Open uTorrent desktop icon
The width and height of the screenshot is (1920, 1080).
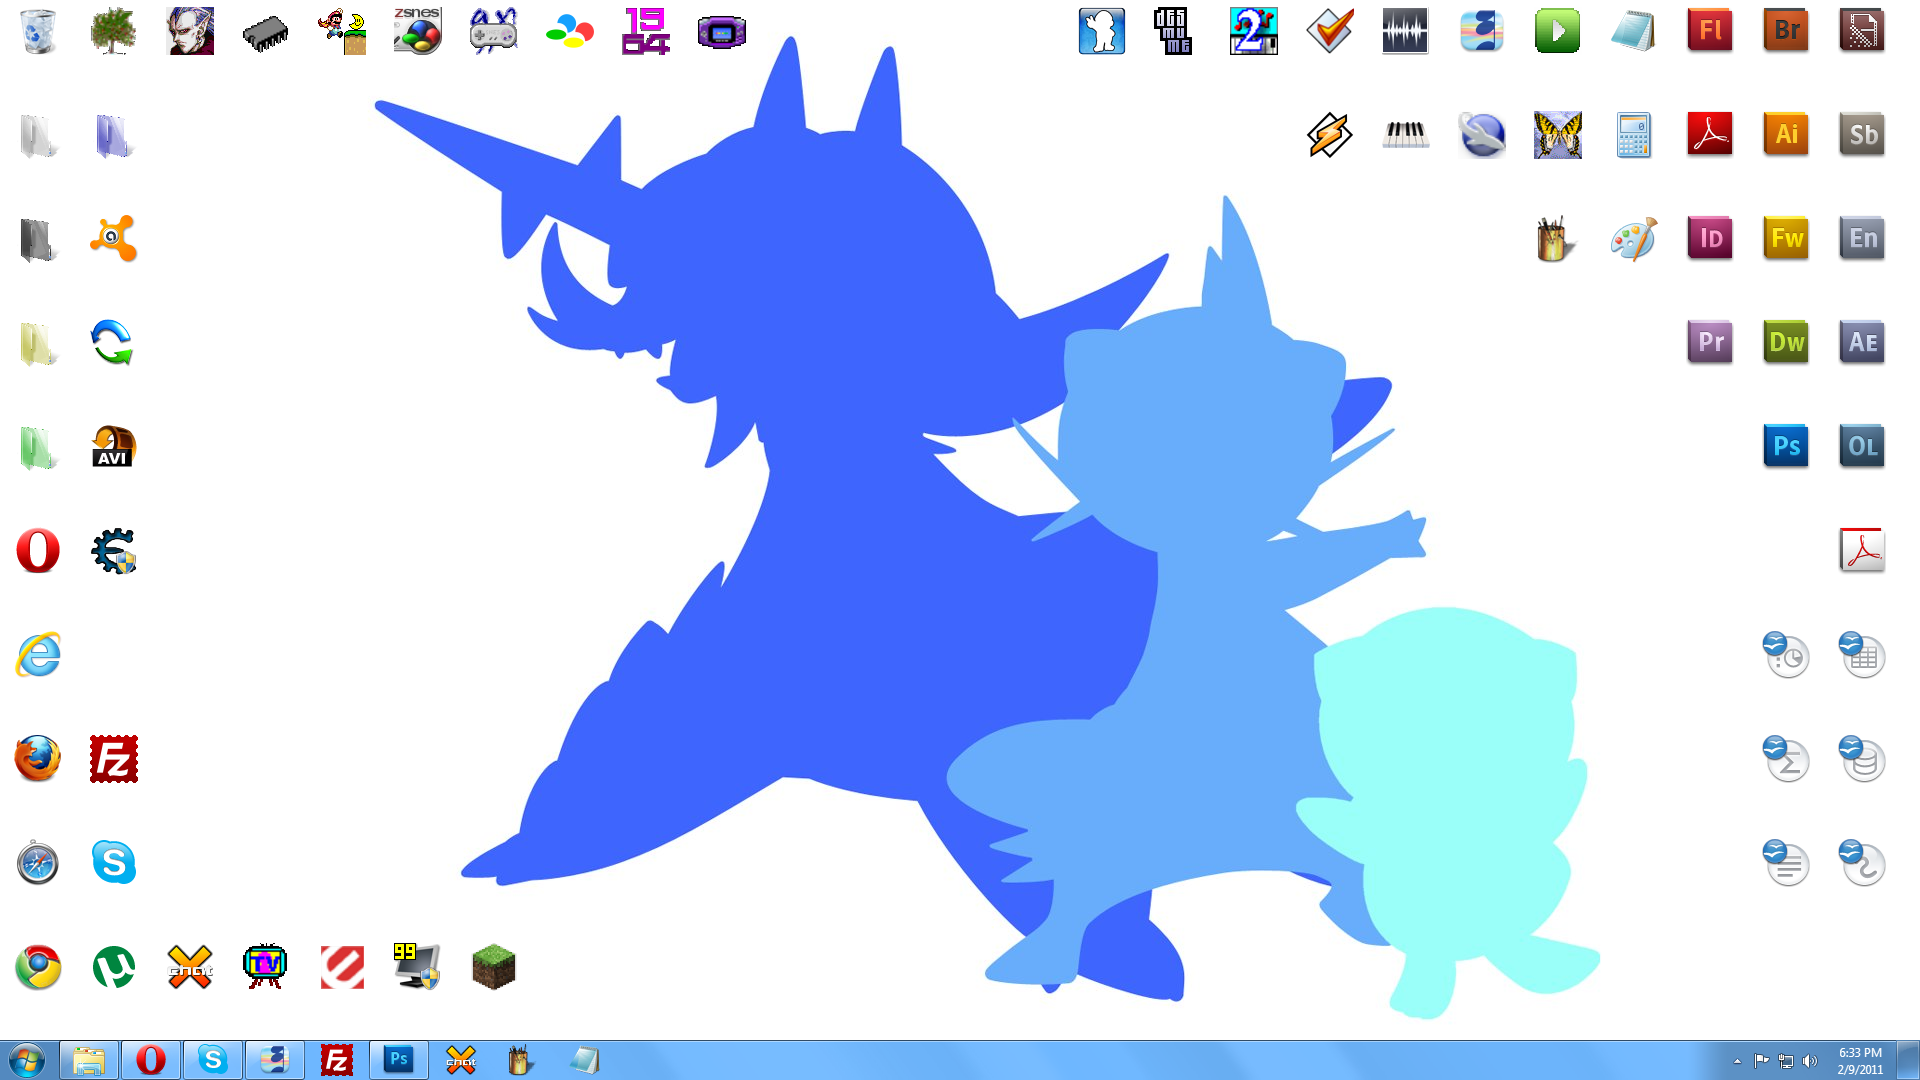[114, 967]
